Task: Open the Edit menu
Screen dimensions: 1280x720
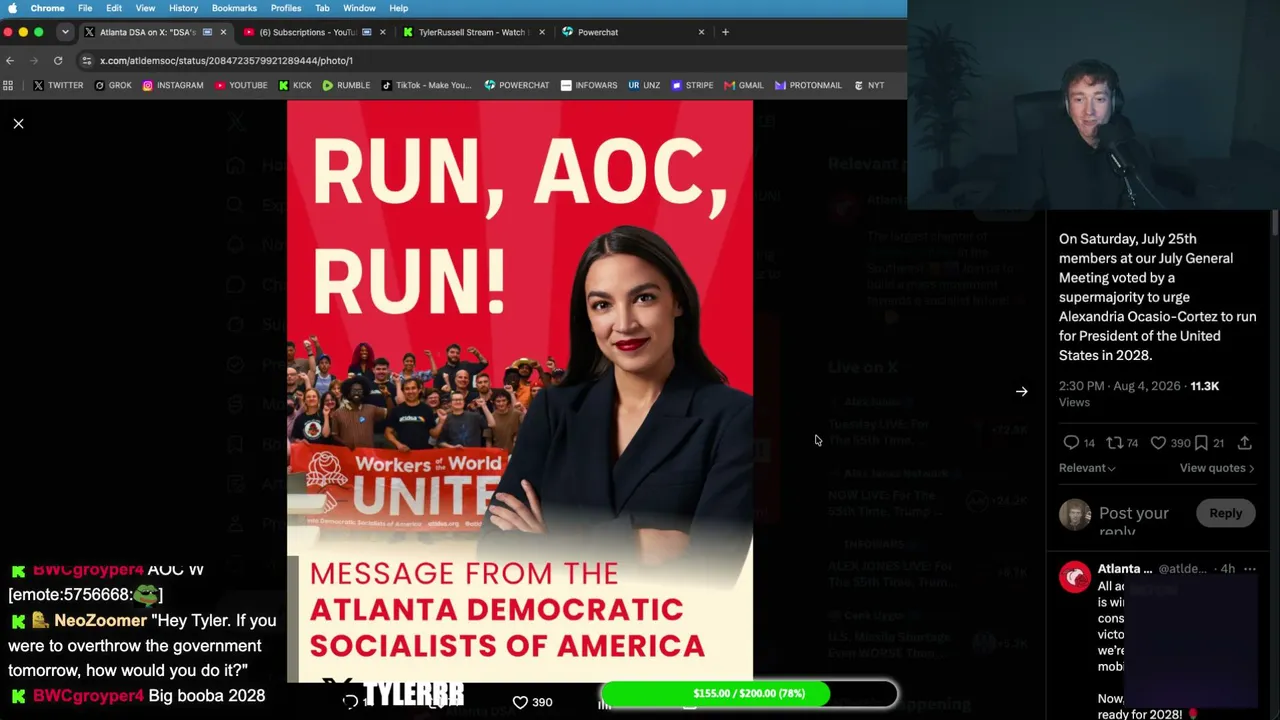Action: click(114, 8)
